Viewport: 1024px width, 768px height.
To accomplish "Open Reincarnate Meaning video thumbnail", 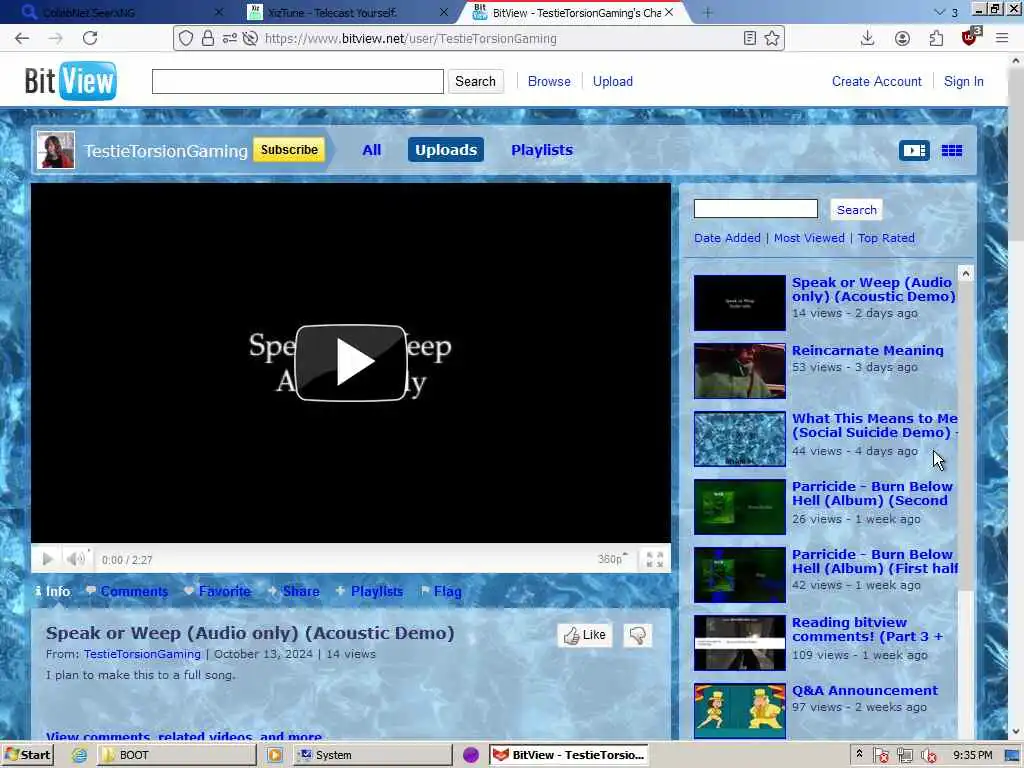I will click(739, 371).
